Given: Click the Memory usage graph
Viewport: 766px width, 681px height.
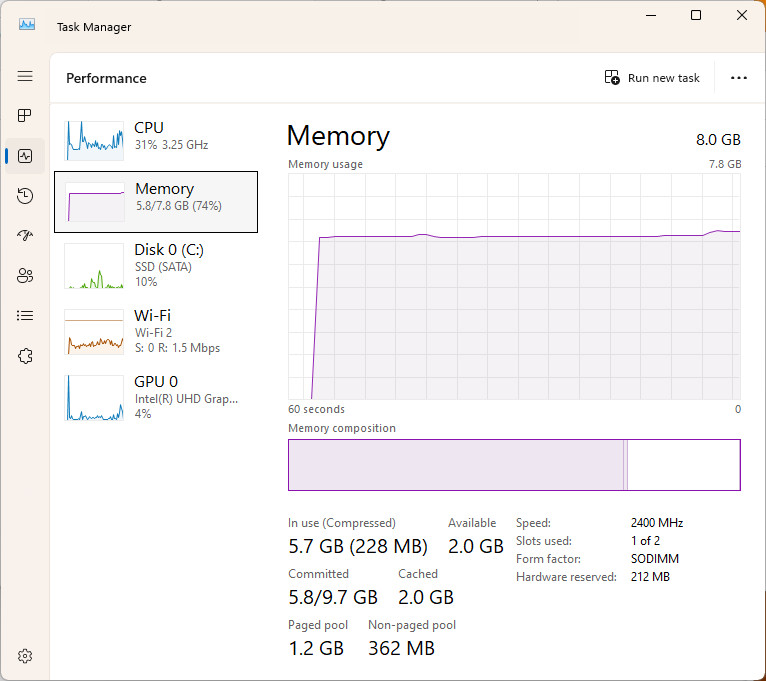Looking at the screenshot, I should [x=514, y=286].
